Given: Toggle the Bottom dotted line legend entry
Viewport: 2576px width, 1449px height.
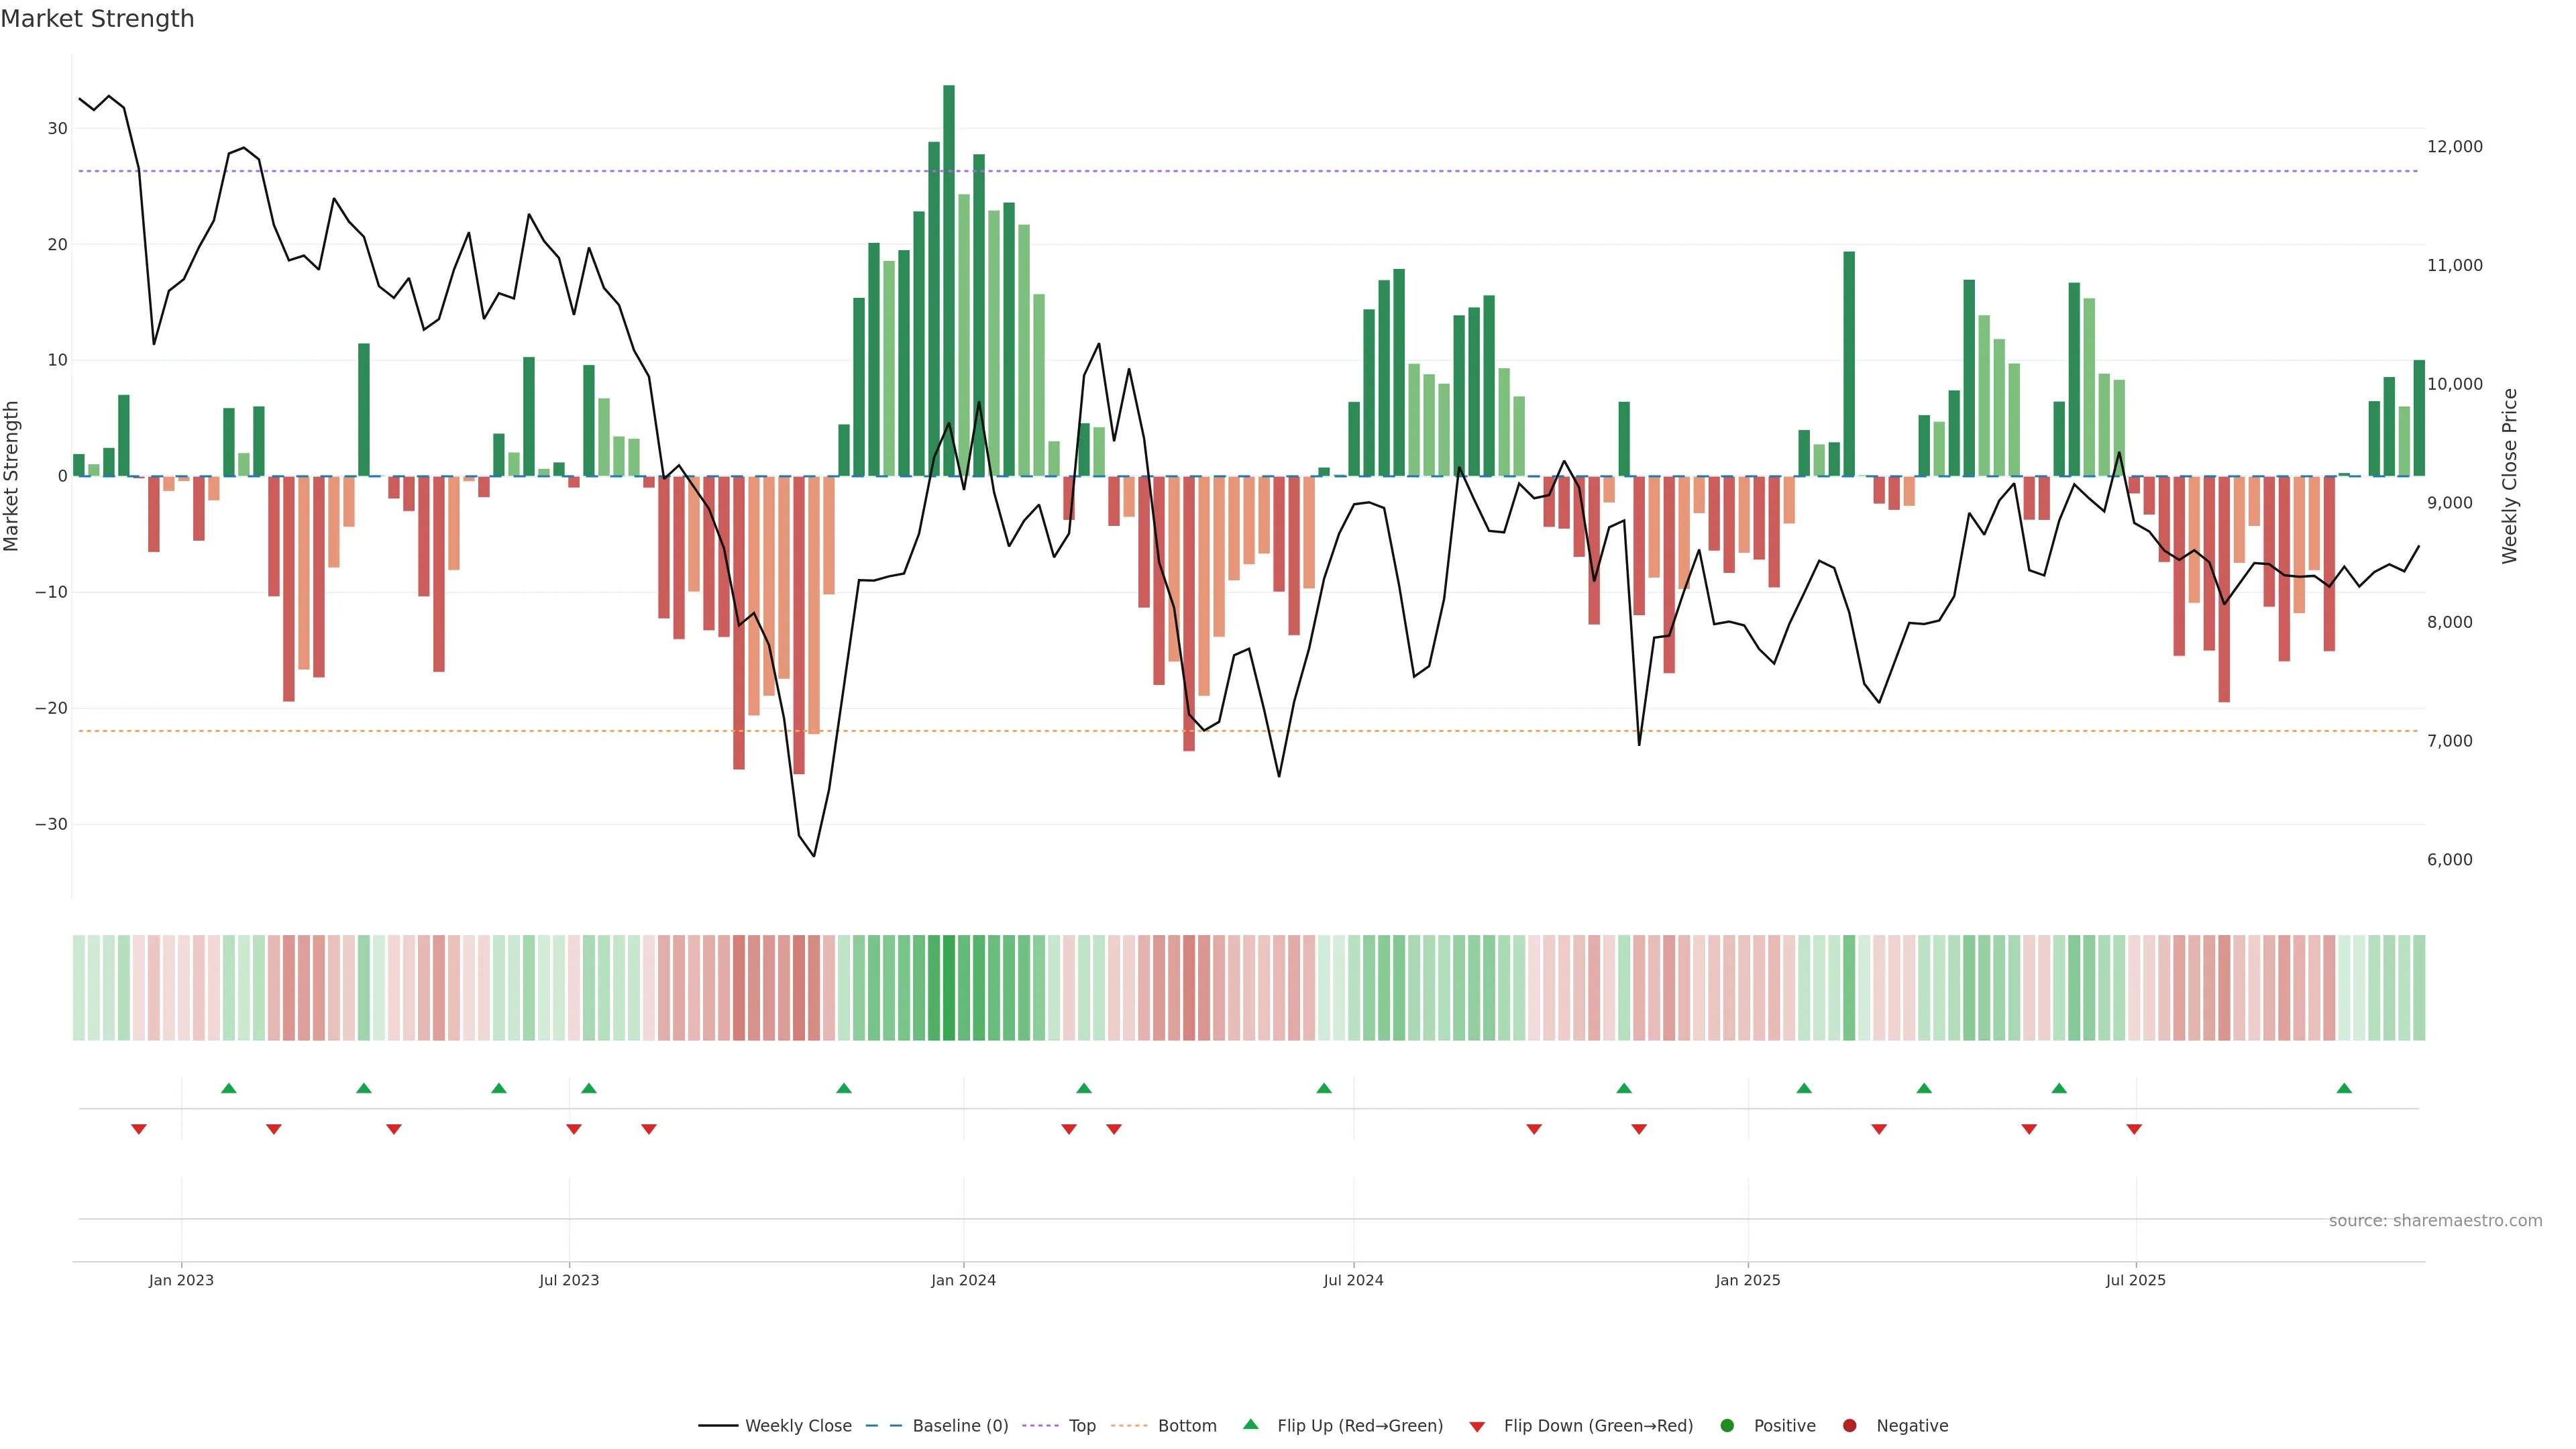Looking at the screenshot, I should (x=1187, y=1426).
